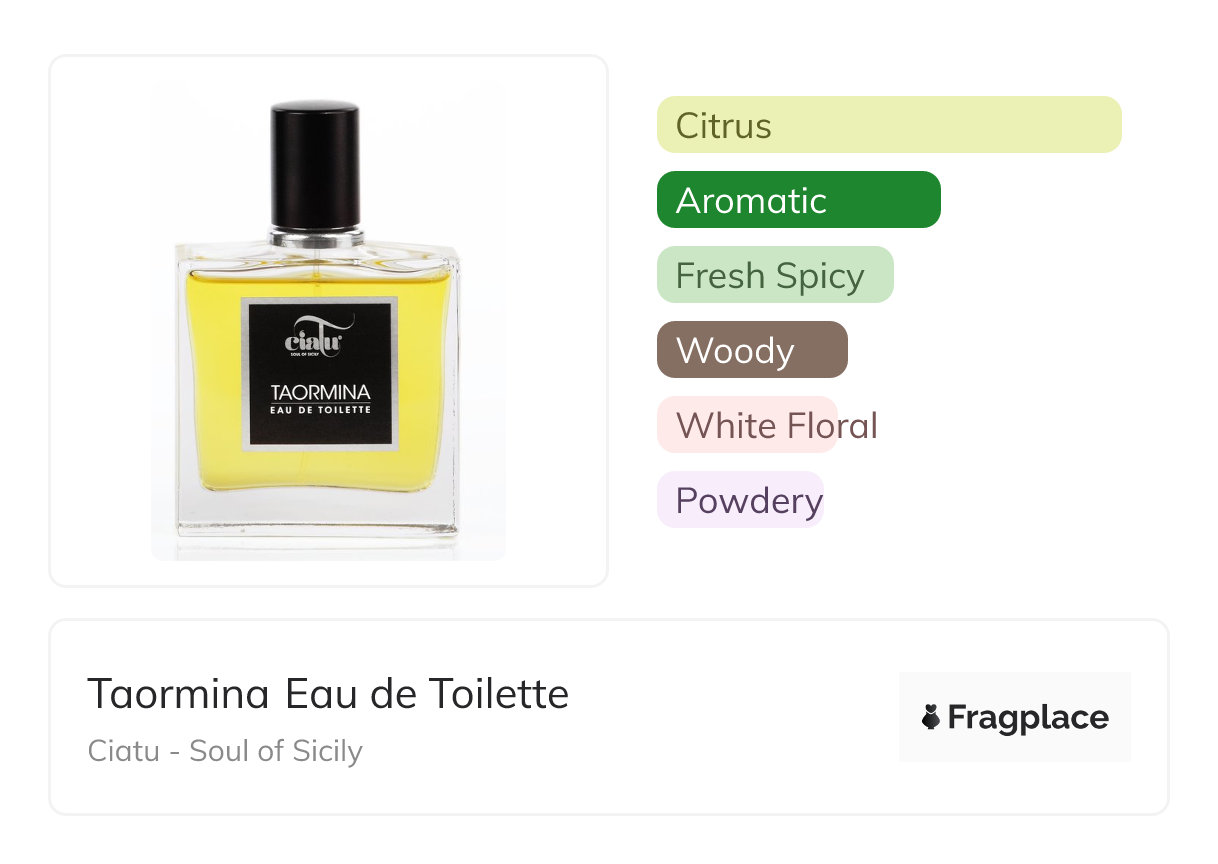Viewport: 1218px width, 864px height.
Task: Click the EAU DE TOILETTE label text
Action: (x=320, y=410)
